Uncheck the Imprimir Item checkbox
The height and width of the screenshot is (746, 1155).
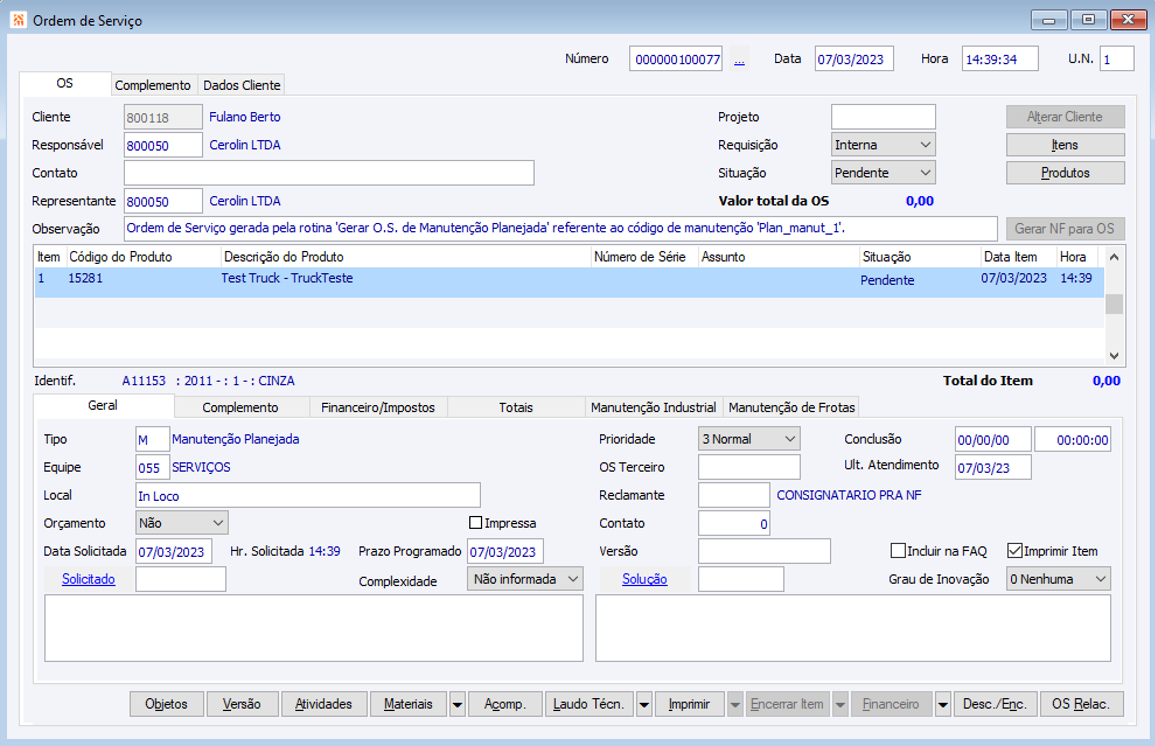click(x=1014, y=551)
